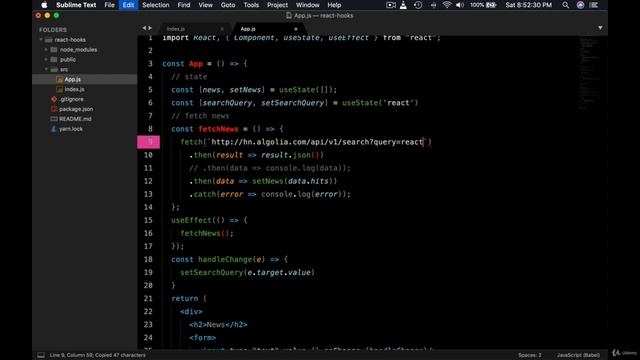The width and height of the screenshot is (640, 360).
Task: Open the Tools menu
Action: click(251, 5)
